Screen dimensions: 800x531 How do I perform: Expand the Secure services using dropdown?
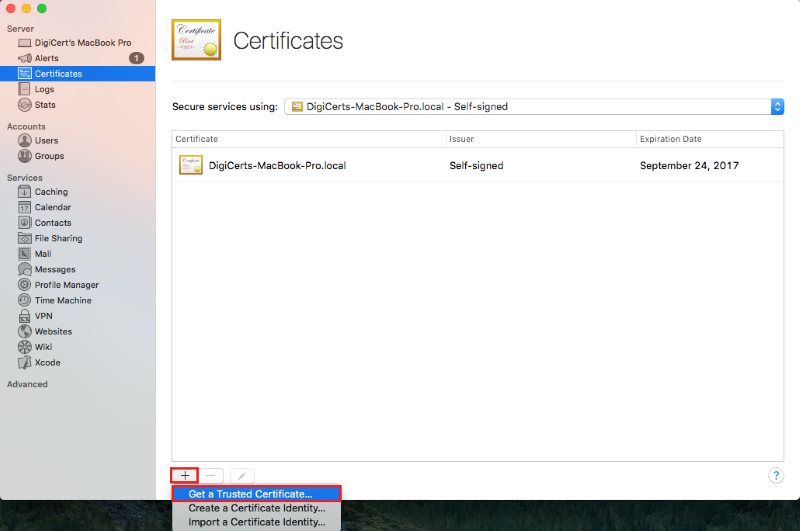point(533,106)
